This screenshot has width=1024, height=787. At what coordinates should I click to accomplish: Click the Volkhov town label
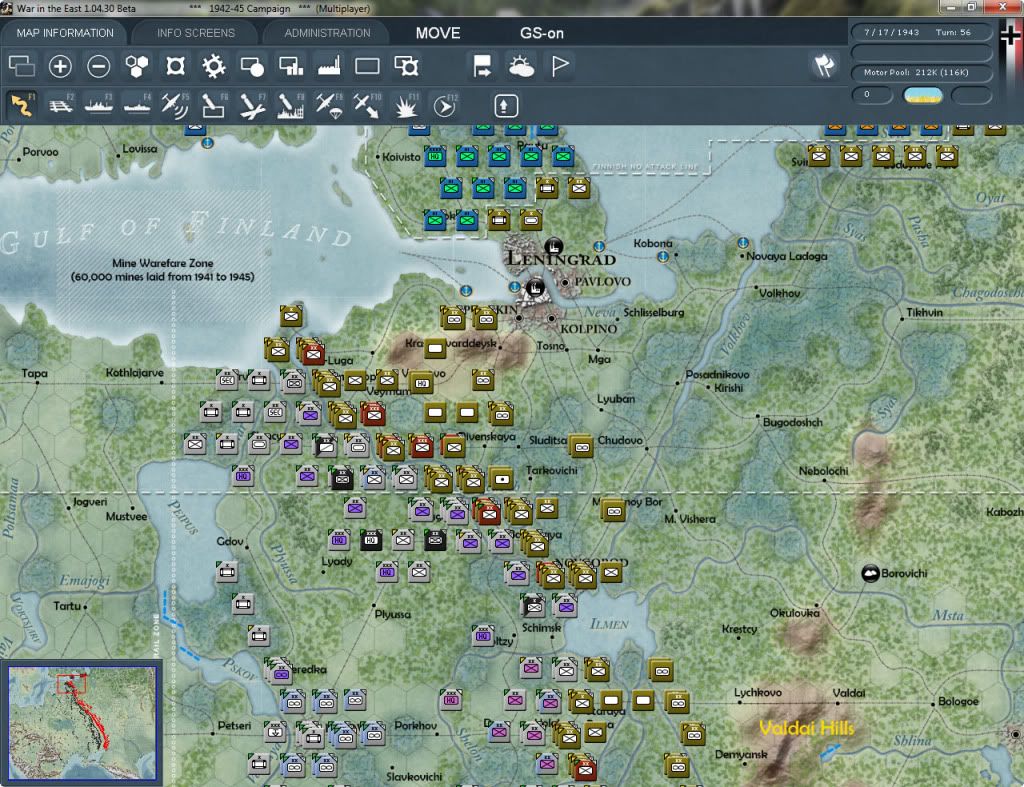tap(779, 293)
